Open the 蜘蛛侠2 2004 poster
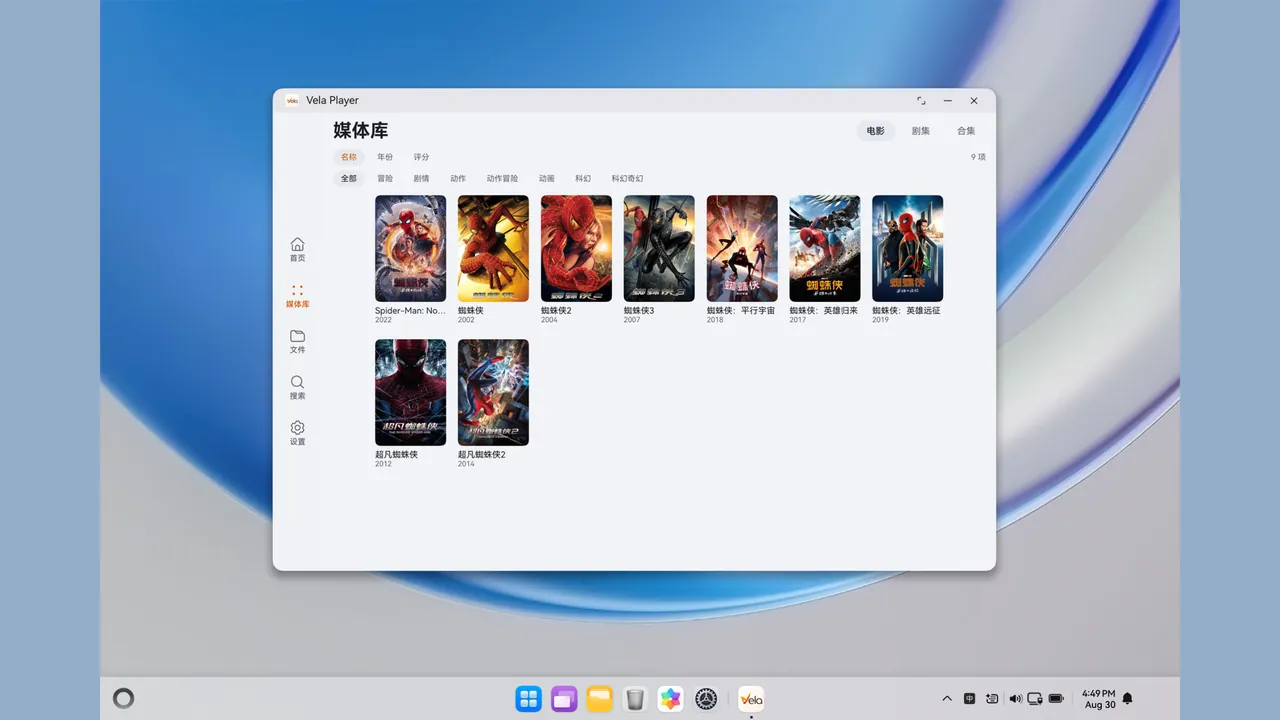This screenshot has height=720, width=1280. click(x=576, y=248)
